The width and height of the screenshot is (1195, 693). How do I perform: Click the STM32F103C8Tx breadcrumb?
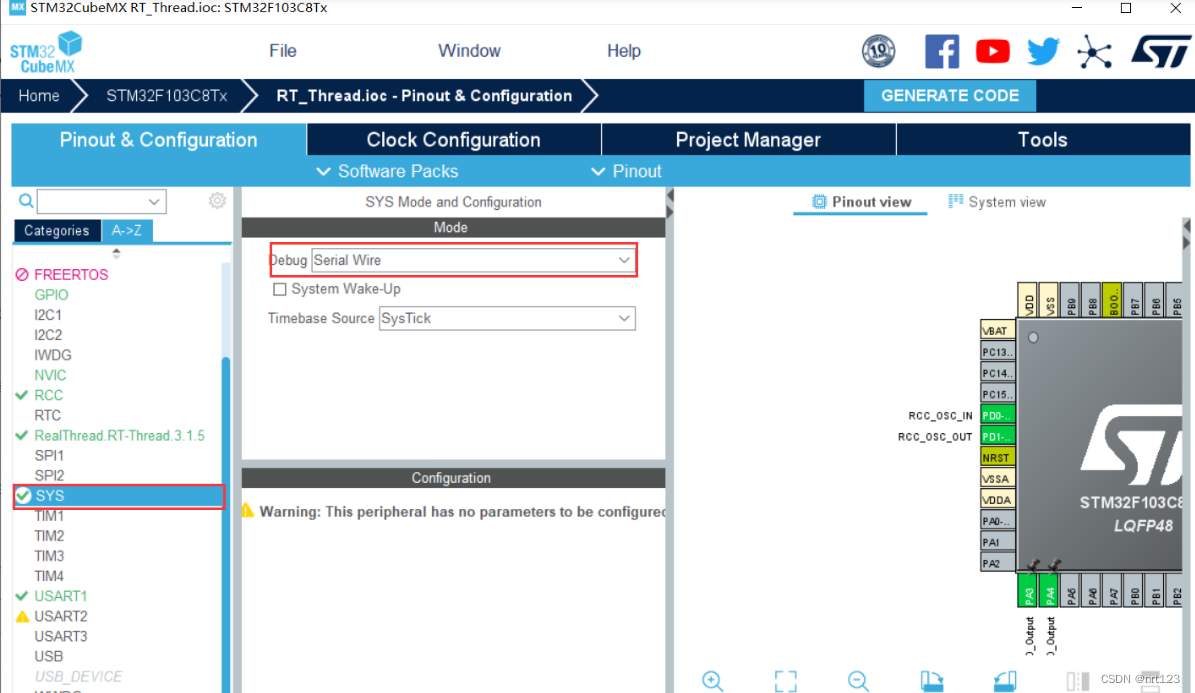click(x=166, y=96)
